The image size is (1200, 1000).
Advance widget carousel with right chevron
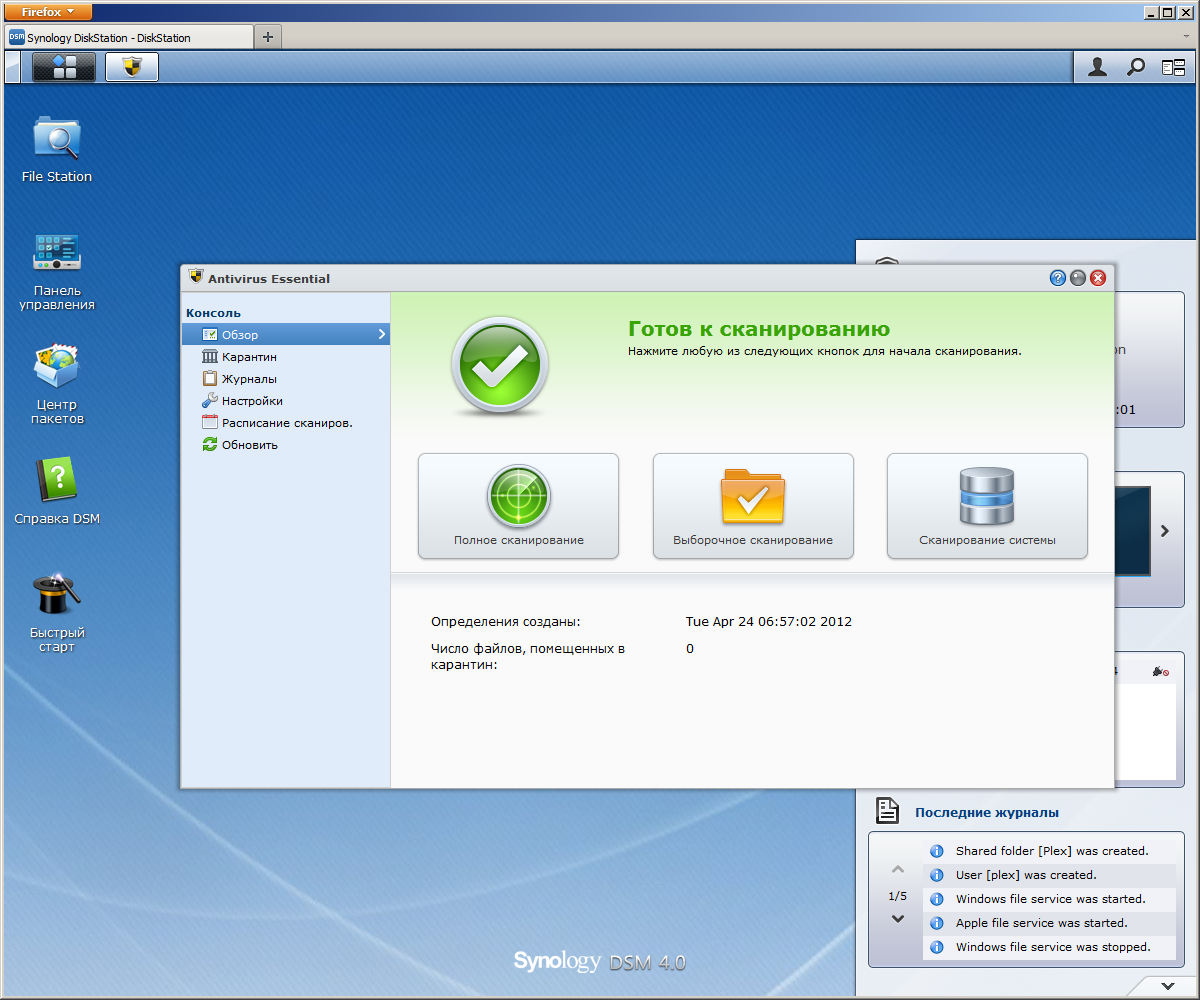pyautogui.click(x=1165, y=531)
